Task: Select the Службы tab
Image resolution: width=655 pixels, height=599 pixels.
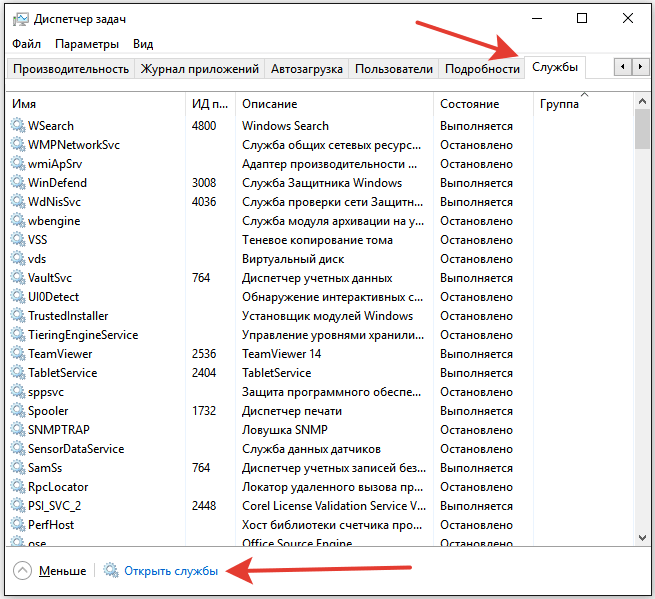Action: [555, 67]
